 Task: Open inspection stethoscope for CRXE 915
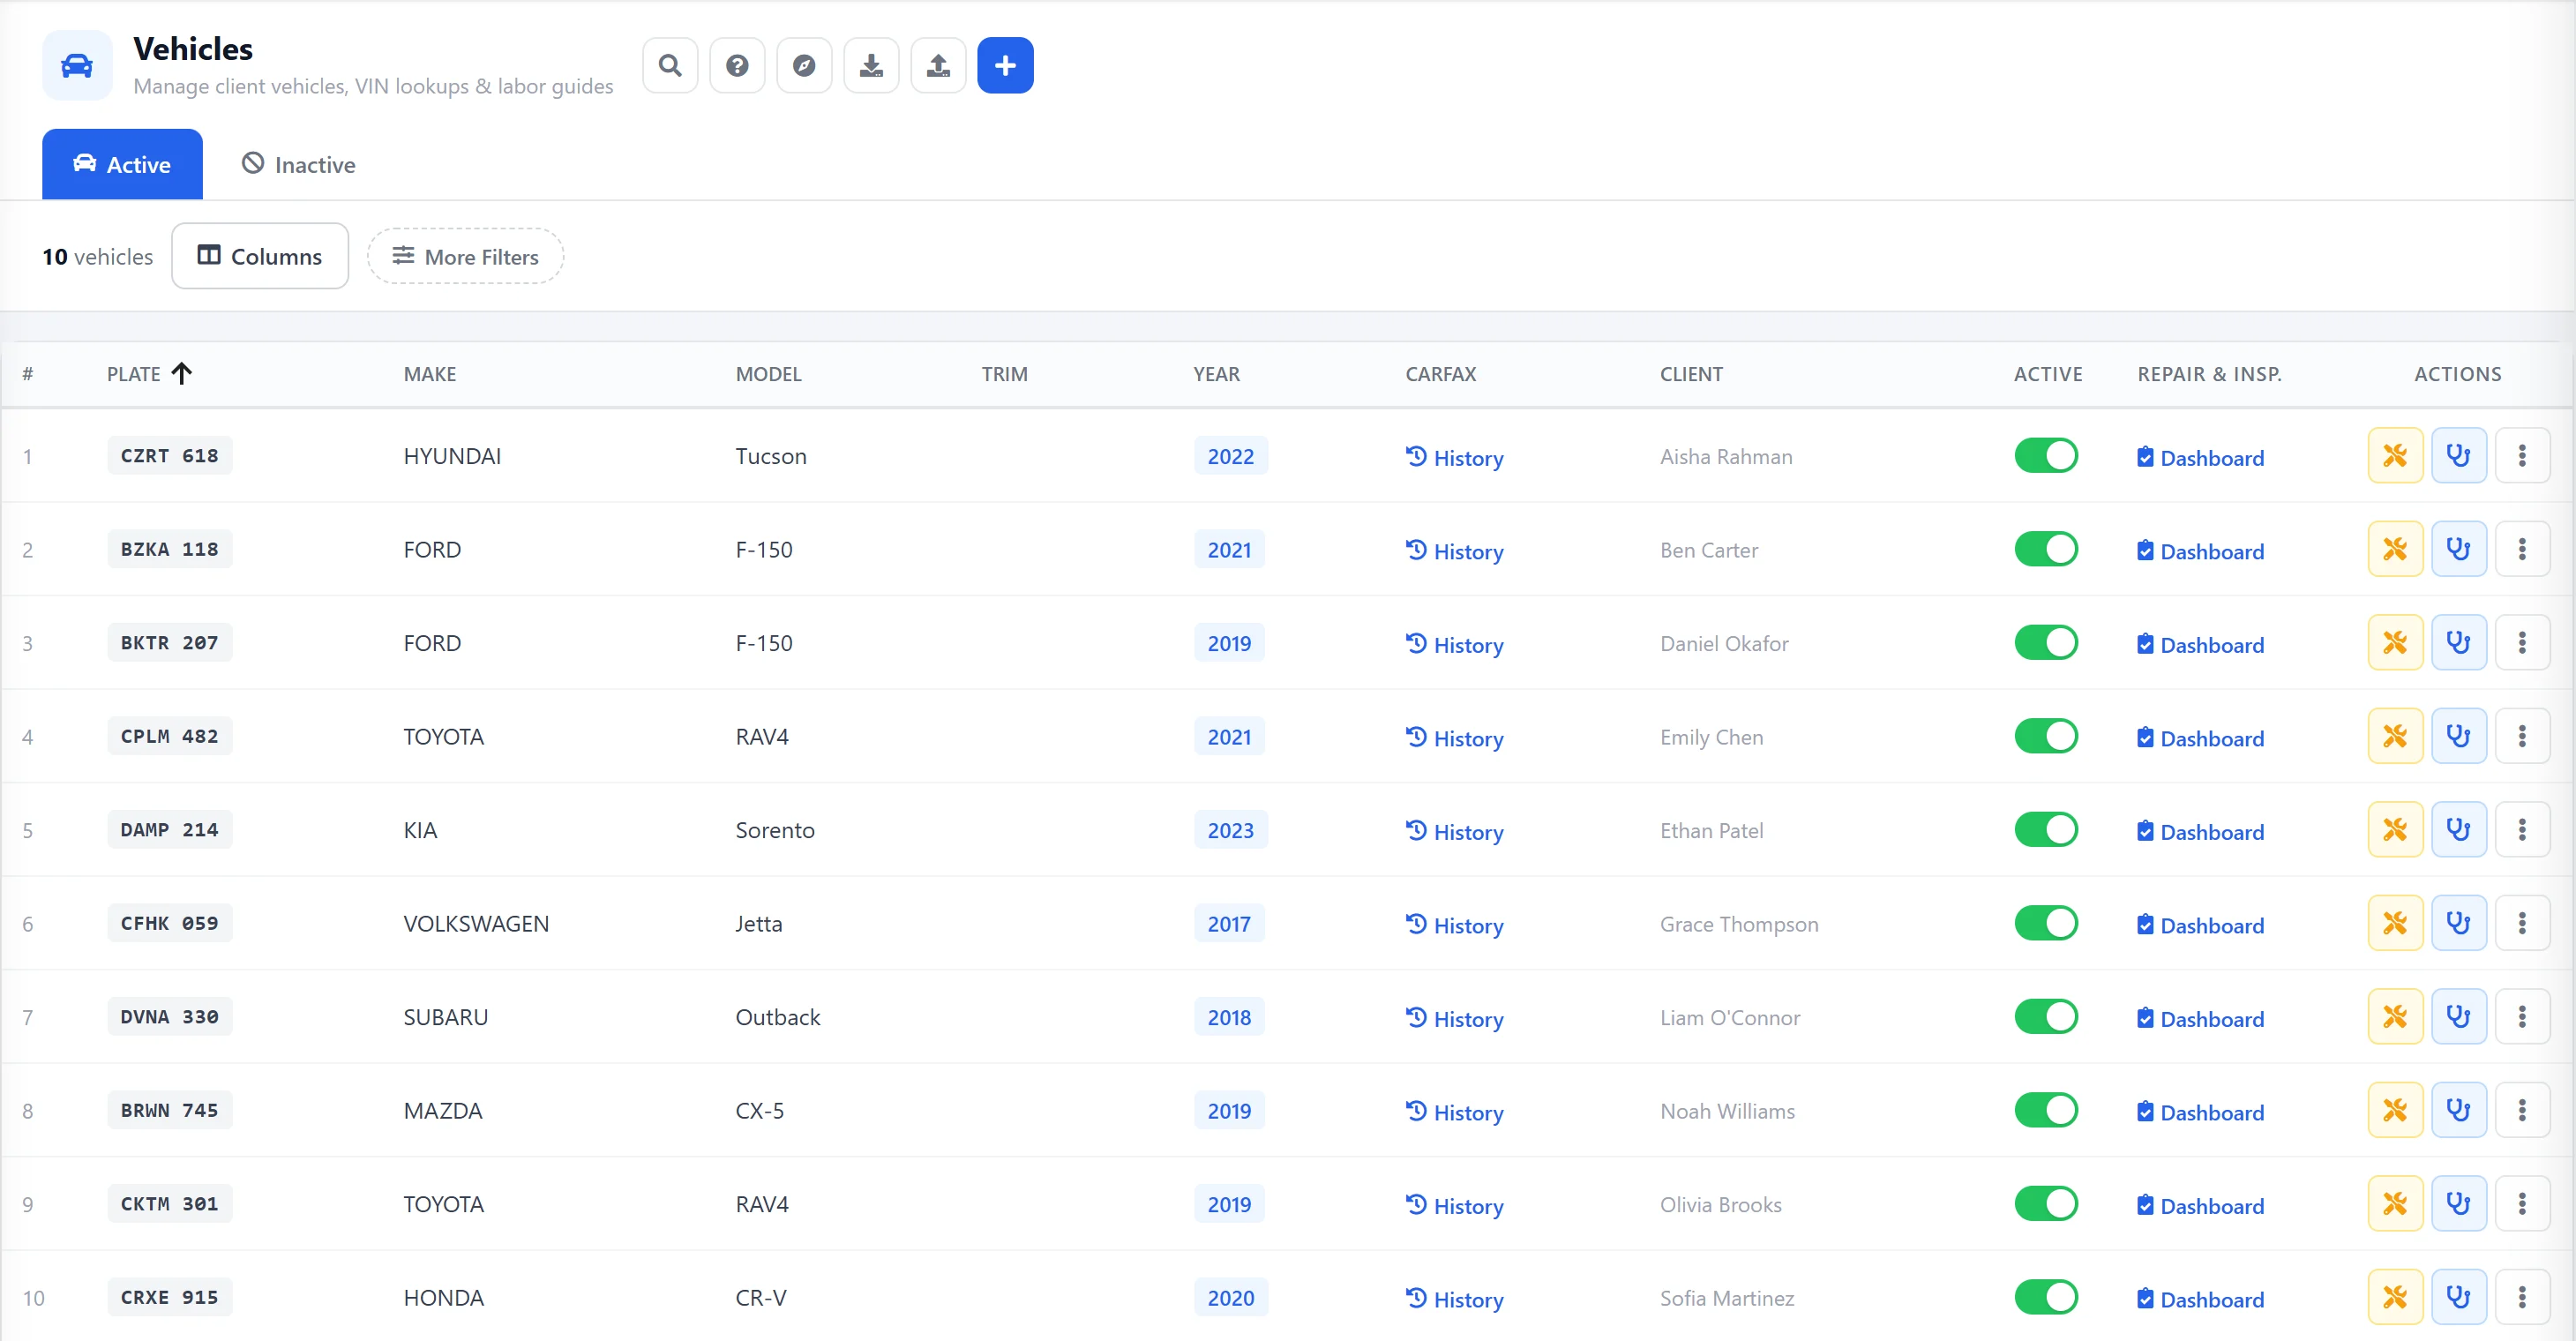click(x=2458, y=1297)
